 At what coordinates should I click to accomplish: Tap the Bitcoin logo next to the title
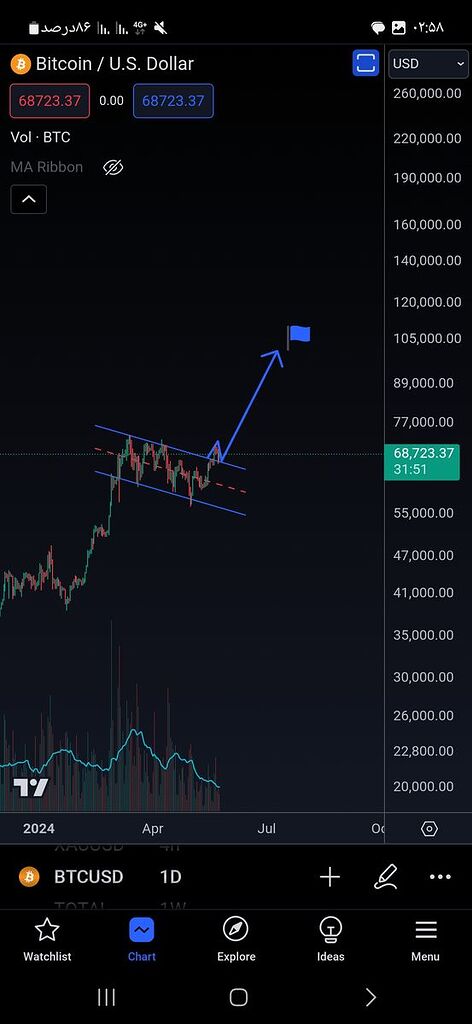coord(20,64)
